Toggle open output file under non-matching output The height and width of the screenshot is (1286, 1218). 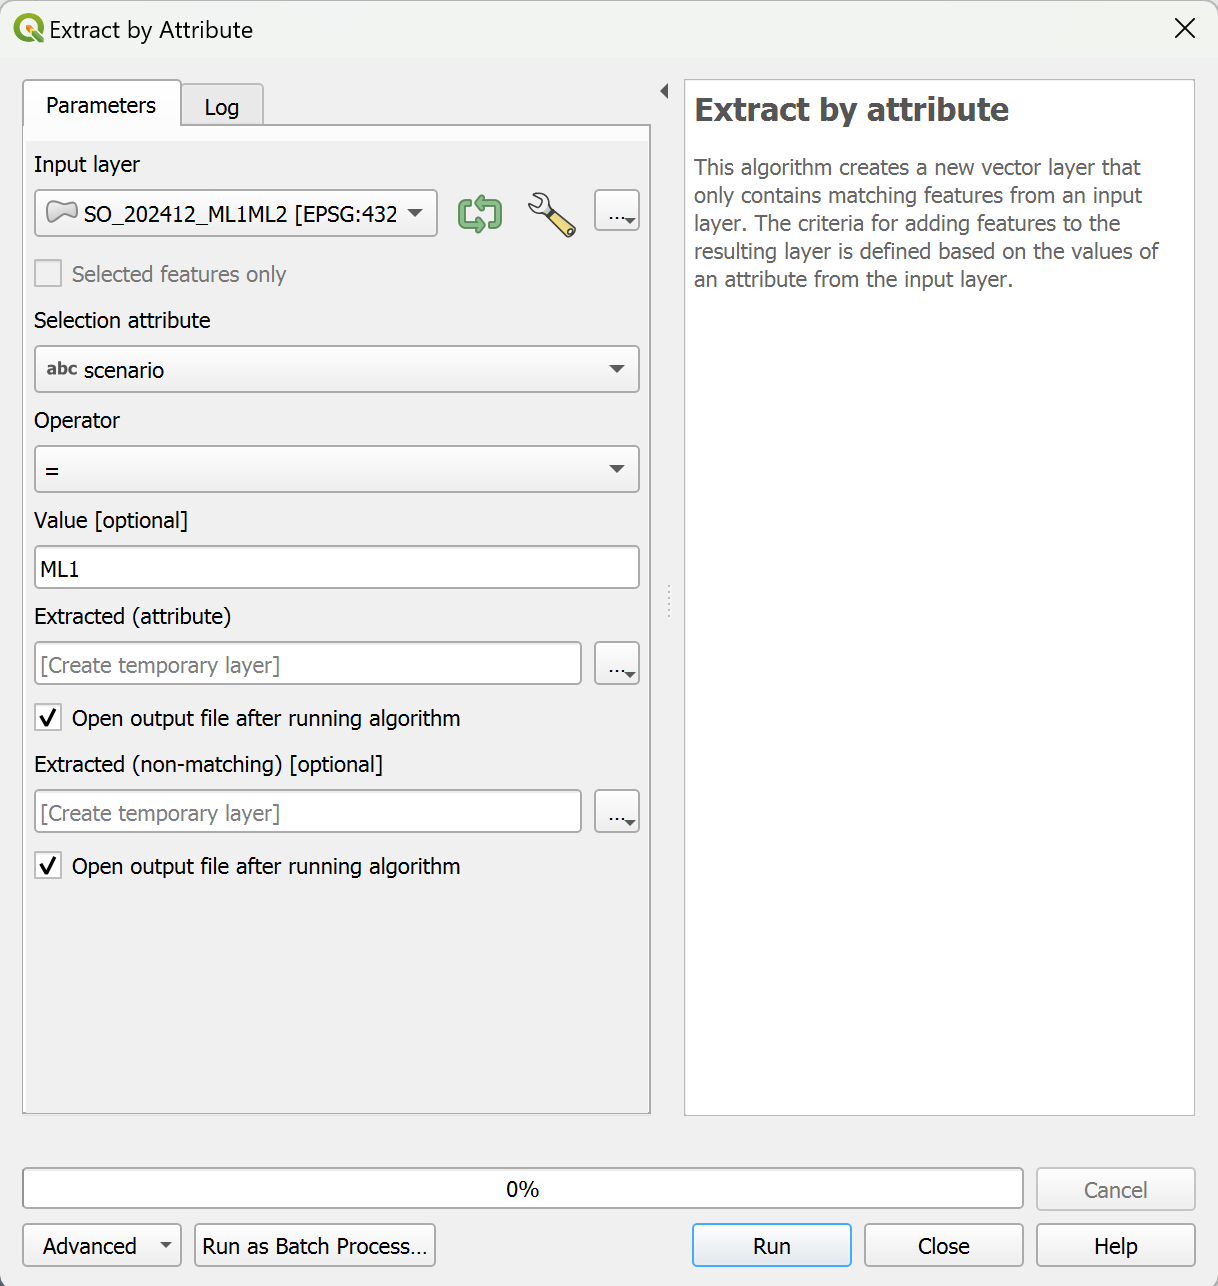point(48,866)
